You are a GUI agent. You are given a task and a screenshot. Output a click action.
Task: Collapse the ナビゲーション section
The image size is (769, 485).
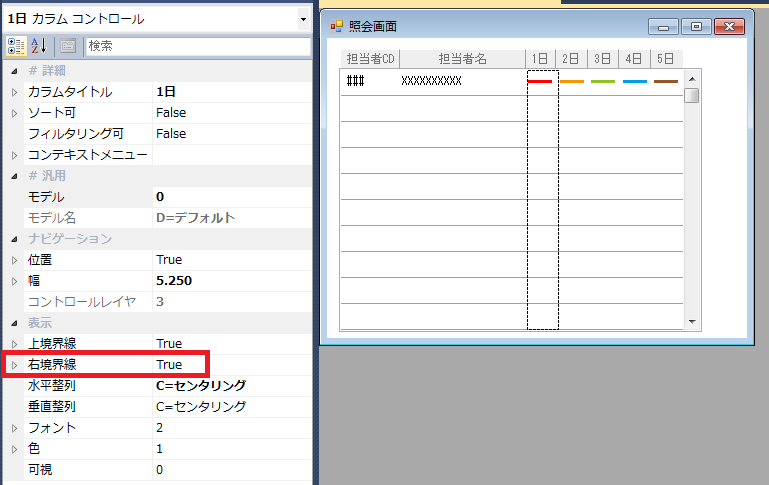point(14,239)
